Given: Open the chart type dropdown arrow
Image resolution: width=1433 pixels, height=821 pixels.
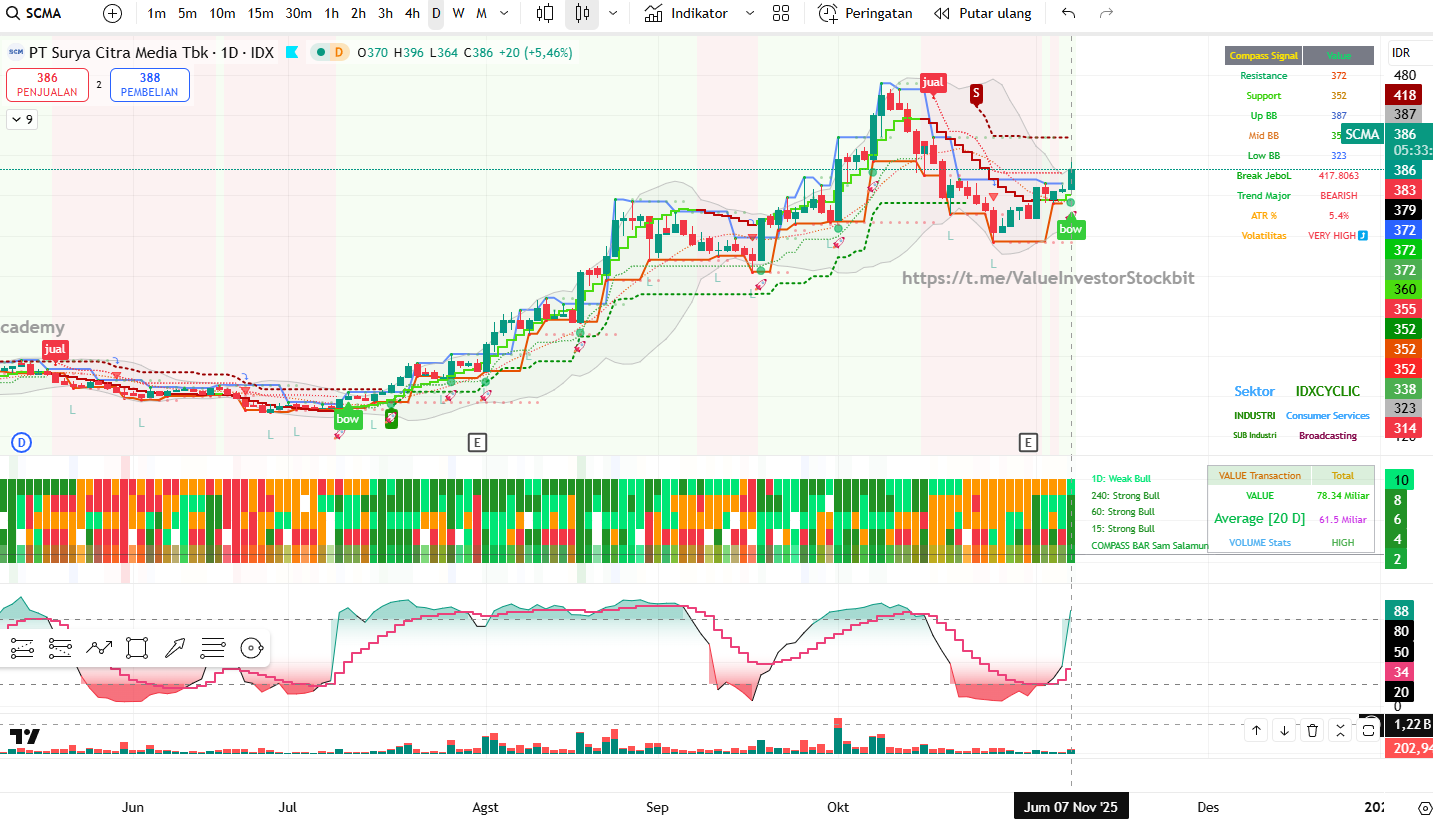Looking at the screenshot, I should coord(613,13).
